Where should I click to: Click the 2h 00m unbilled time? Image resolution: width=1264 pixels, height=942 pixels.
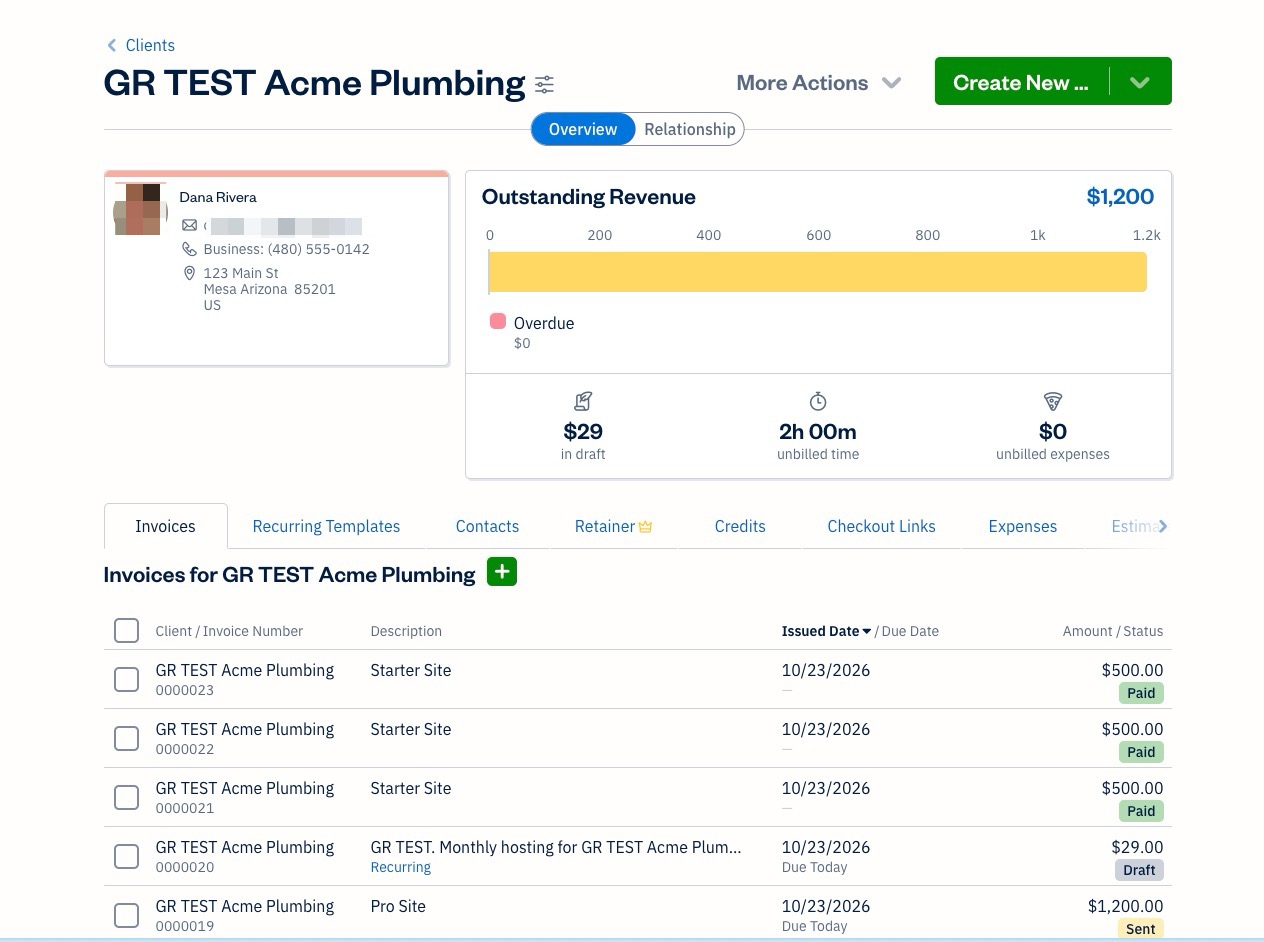(818, 431)
